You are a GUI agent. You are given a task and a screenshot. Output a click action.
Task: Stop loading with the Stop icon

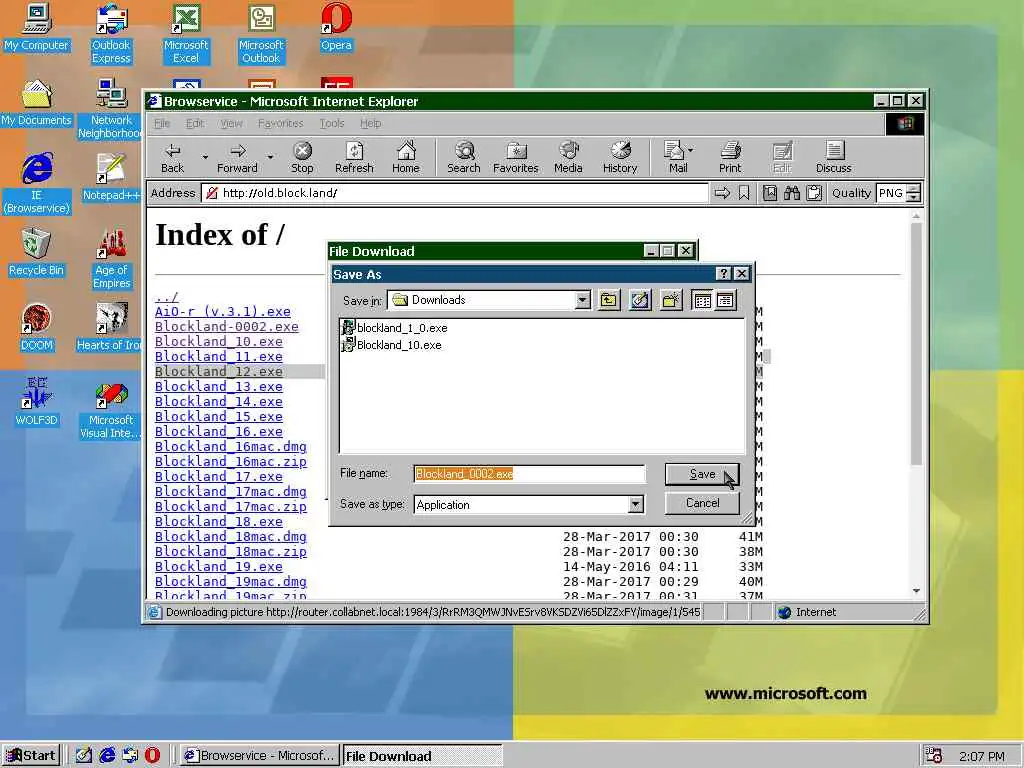302,158
